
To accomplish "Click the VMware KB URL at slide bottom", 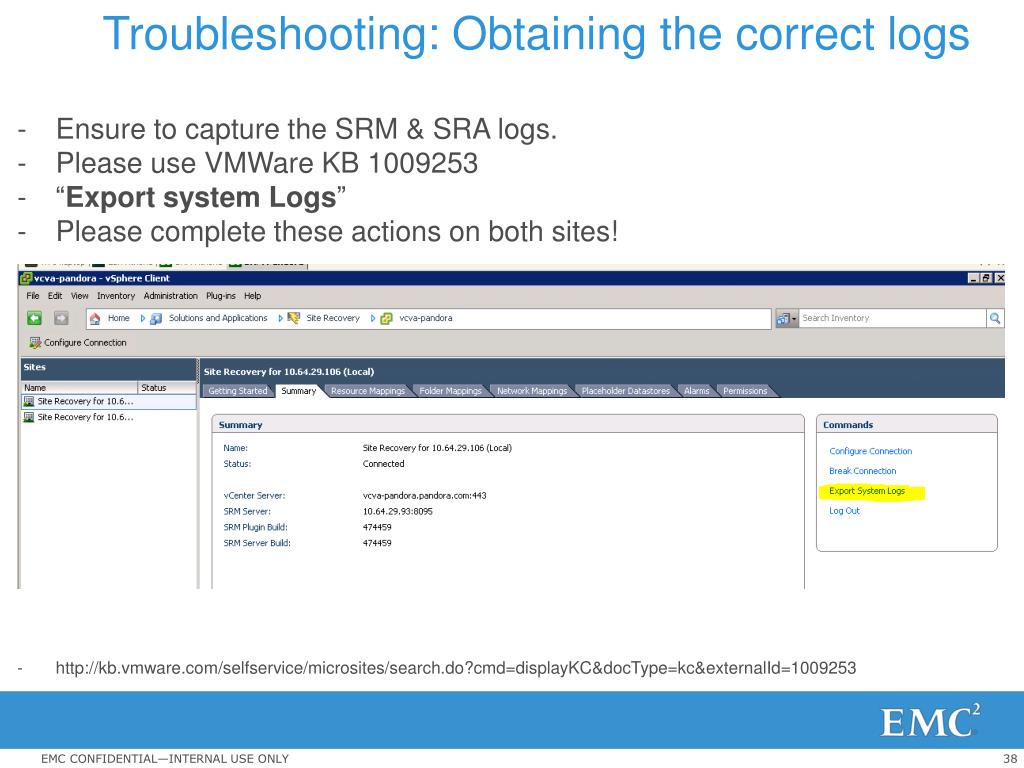I will (456, 668).
